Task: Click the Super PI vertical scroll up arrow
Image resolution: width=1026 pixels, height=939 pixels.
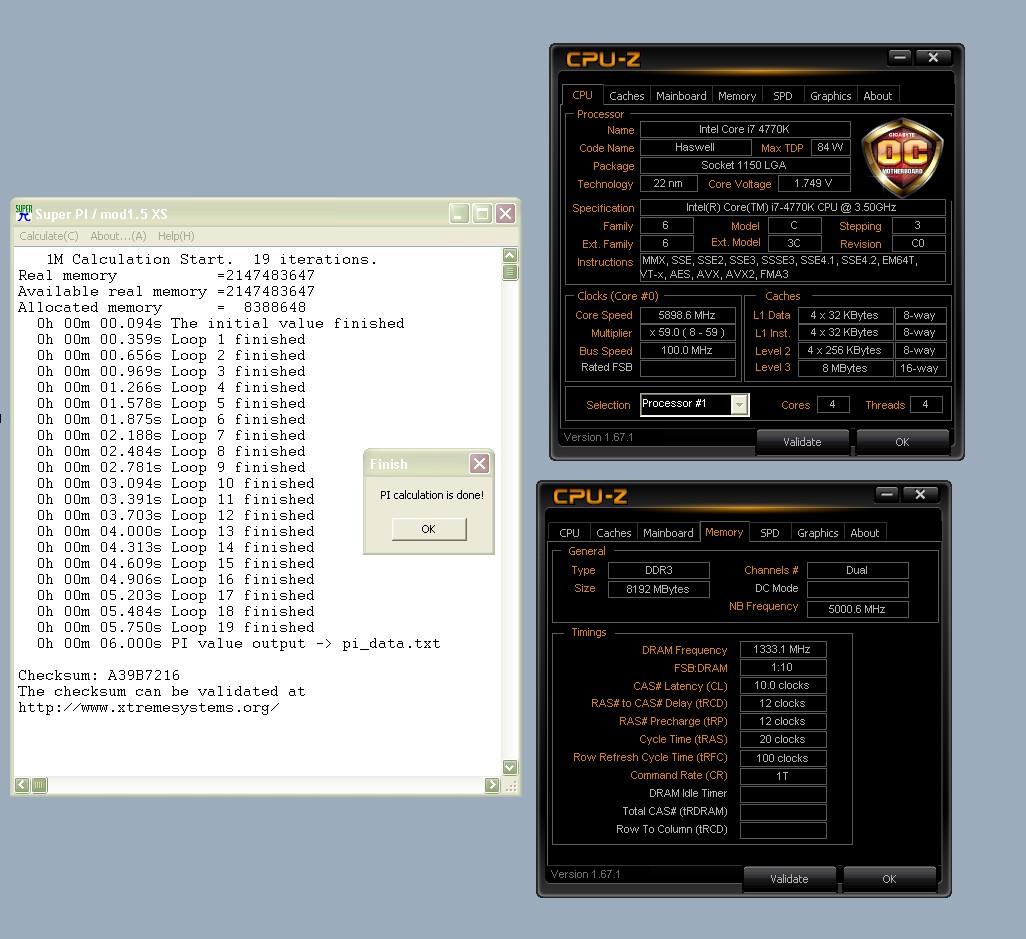Action: pos(510,255)
